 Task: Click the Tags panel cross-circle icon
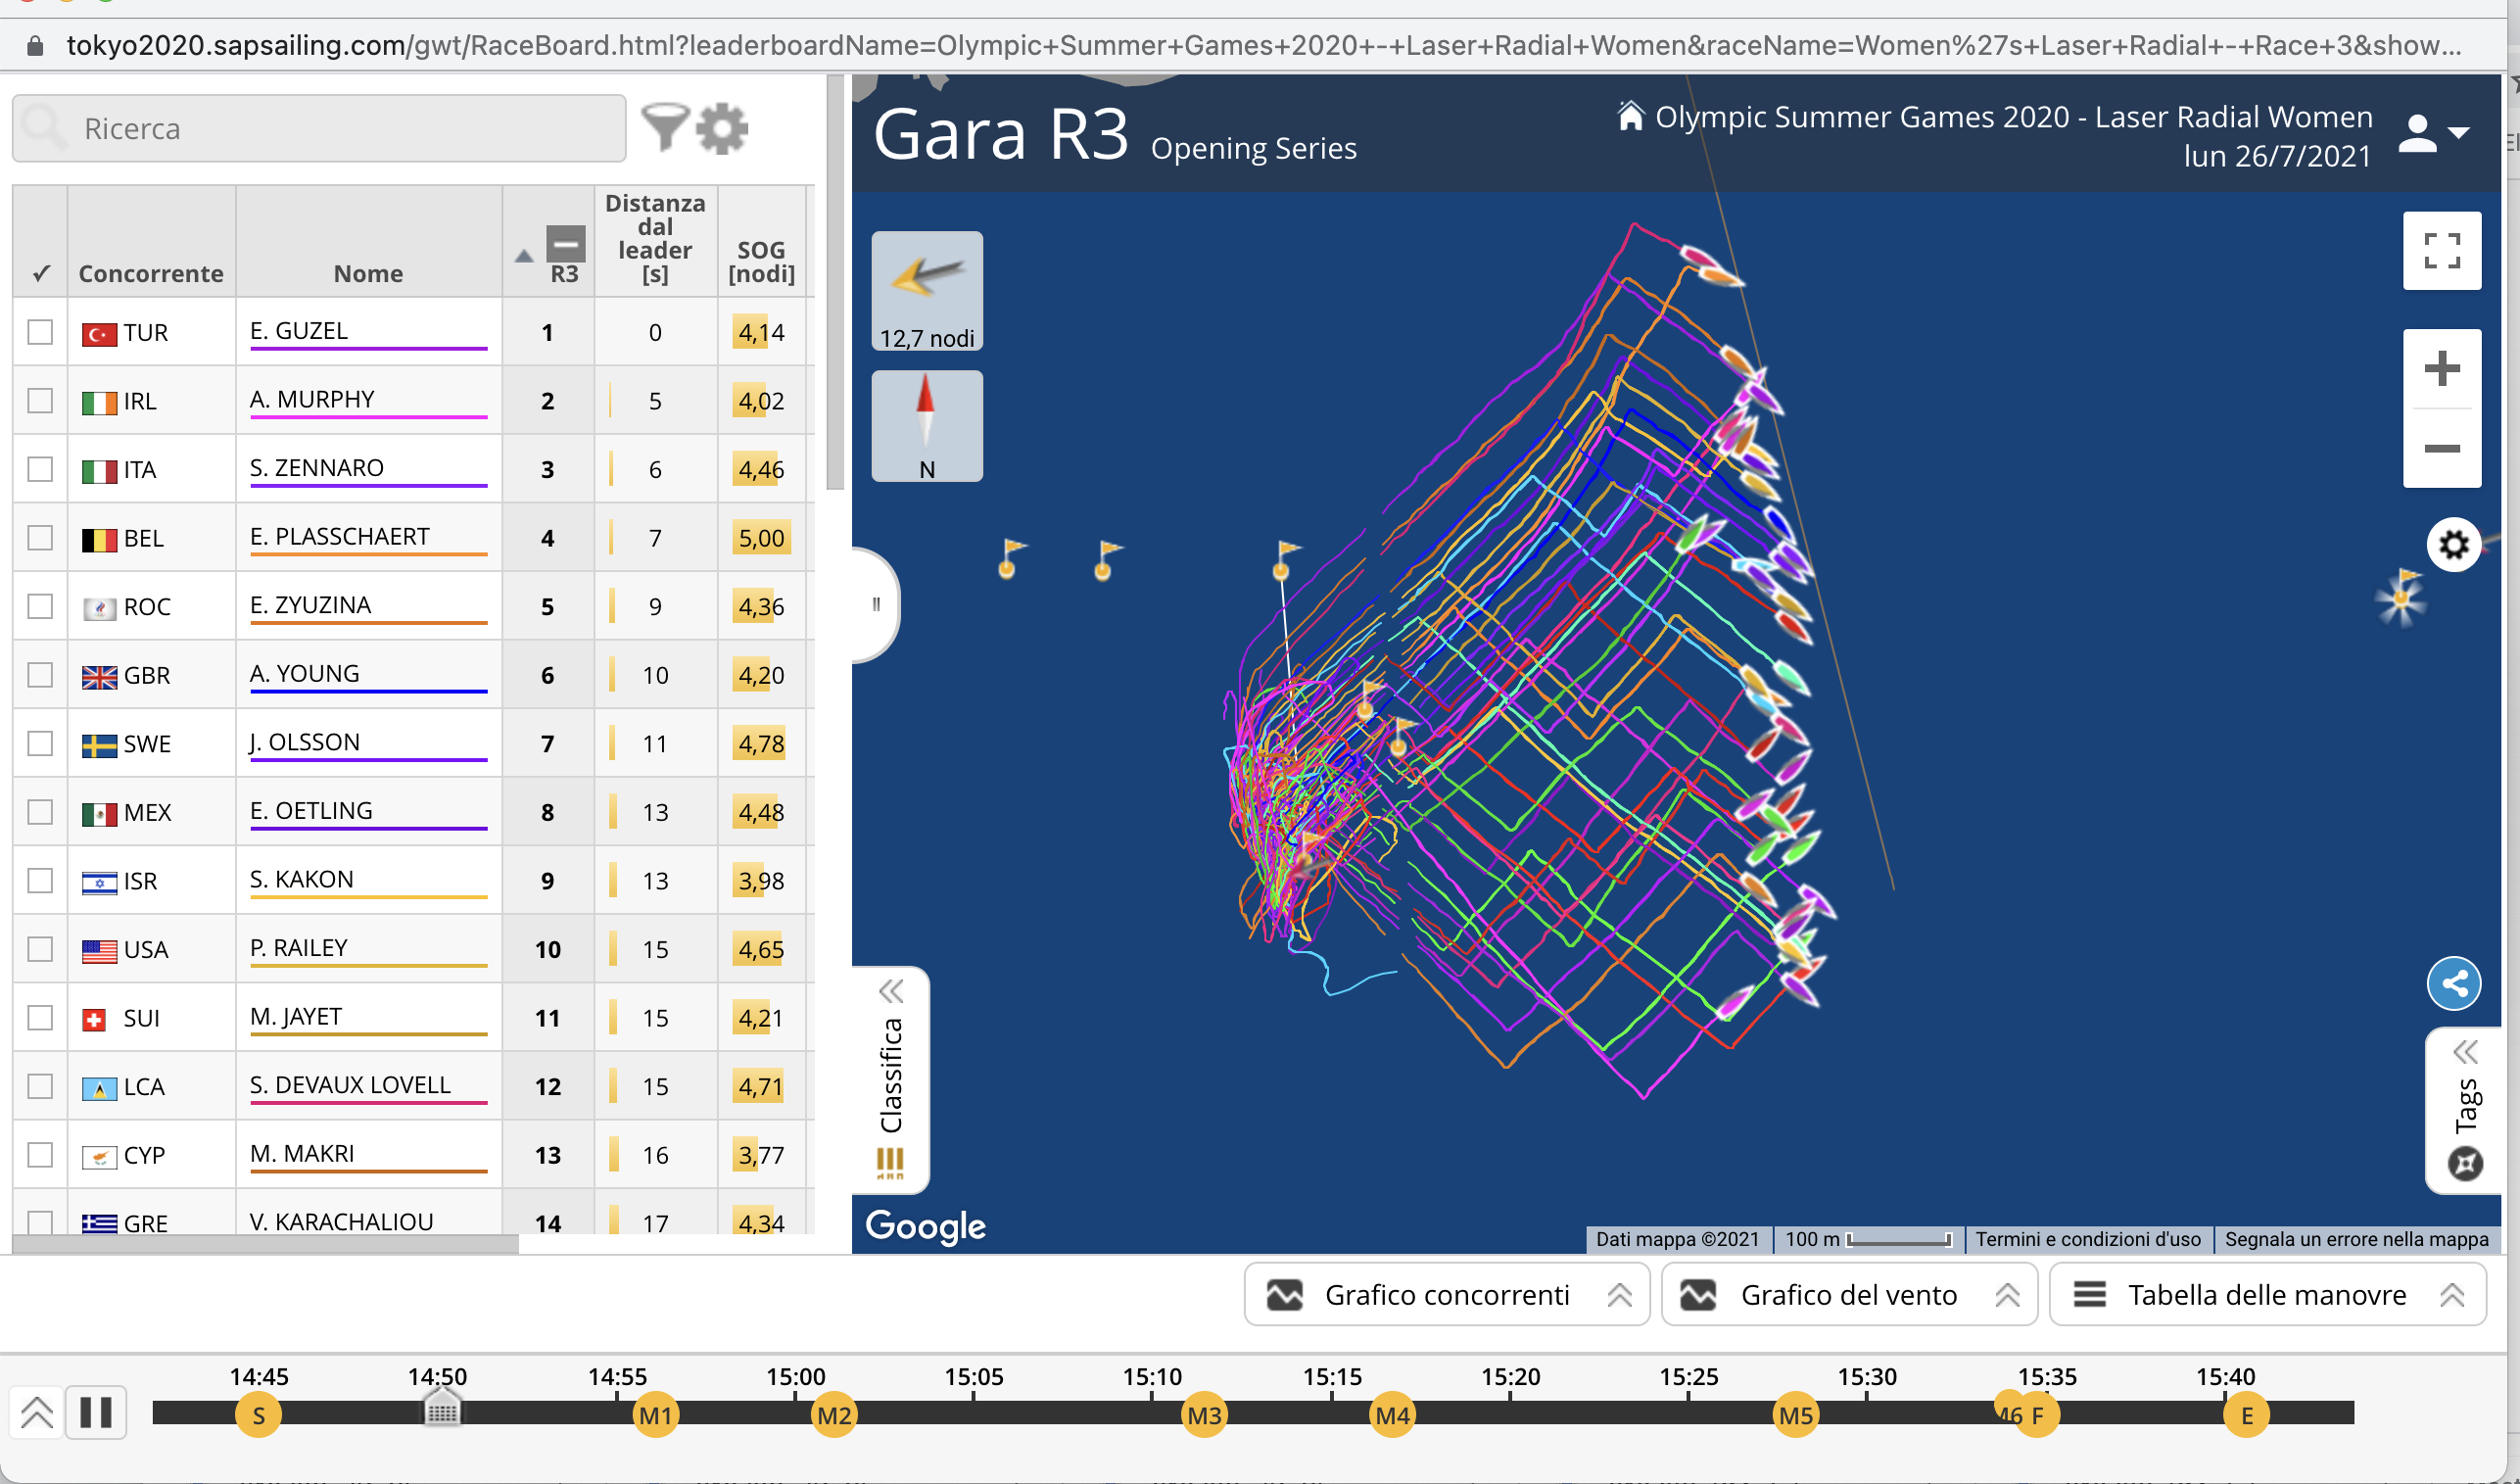2464,1164
